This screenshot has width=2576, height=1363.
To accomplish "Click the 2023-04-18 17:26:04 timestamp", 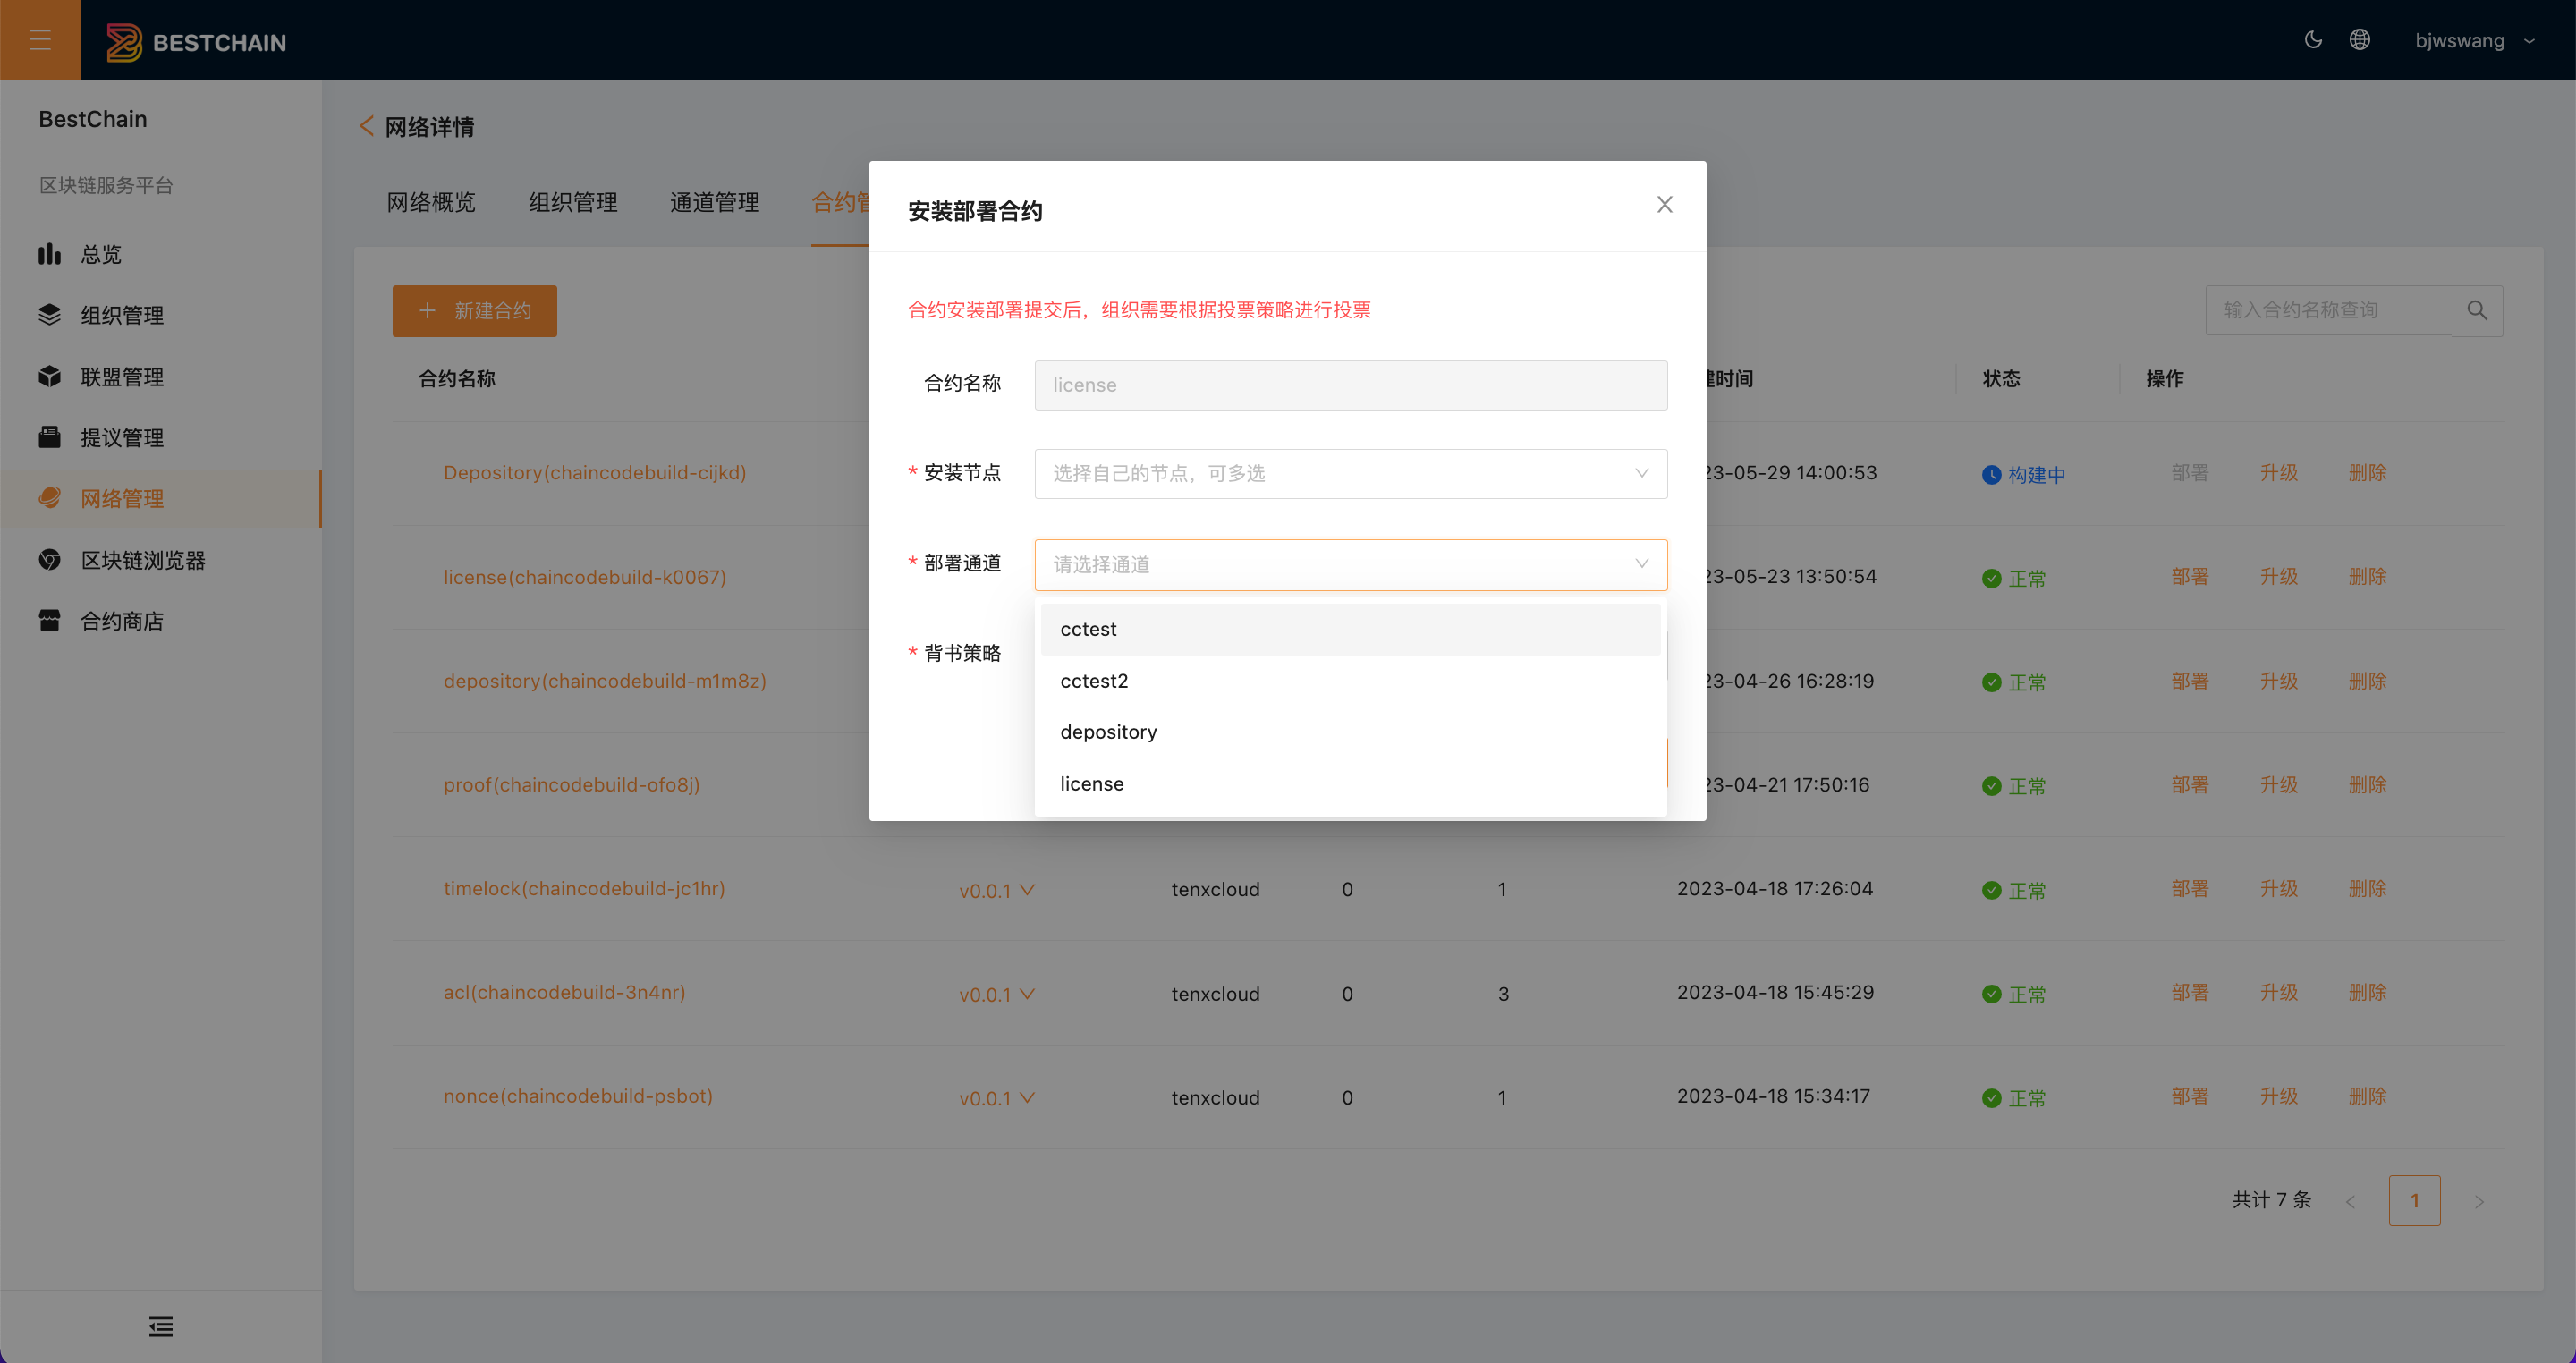I will click(x=1775, y=889).
